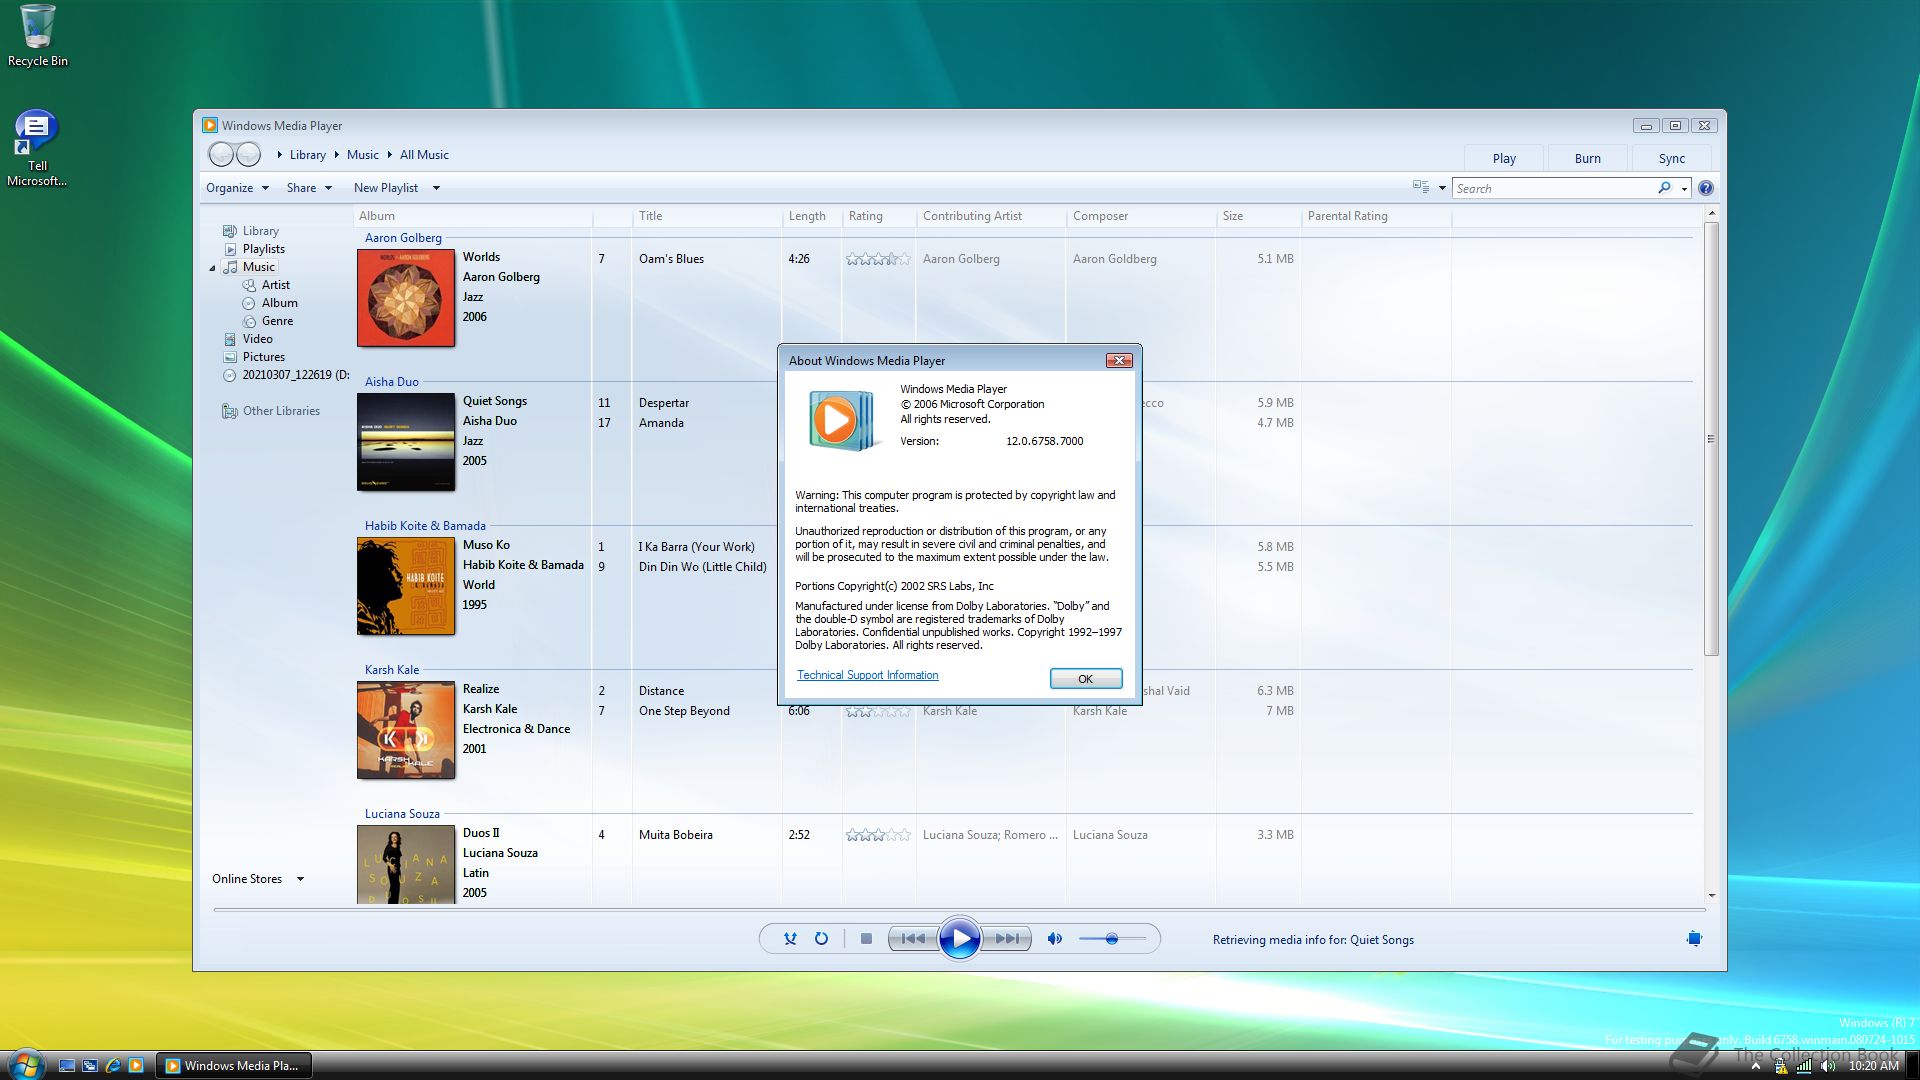Viewport: 1920px width, 1080px height.
Task: Open the search options dropdown arrow
Action: pos(1685,189)
